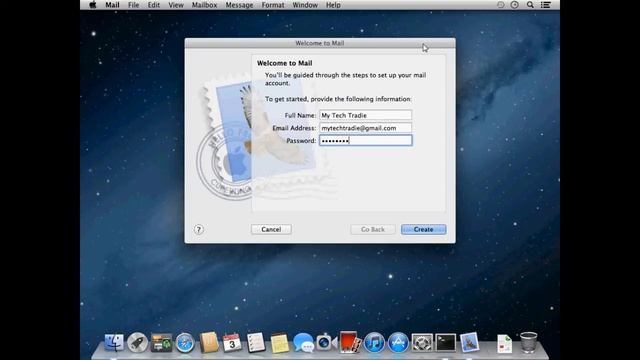Click the 'Welcome to Mail' bold heading

(x=284, y=63)
